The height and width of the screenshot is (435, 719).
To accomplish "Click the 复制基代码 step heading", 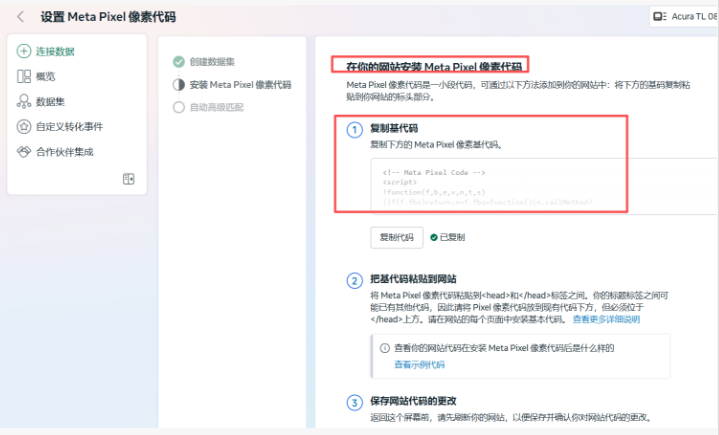I will pos(394,128).
